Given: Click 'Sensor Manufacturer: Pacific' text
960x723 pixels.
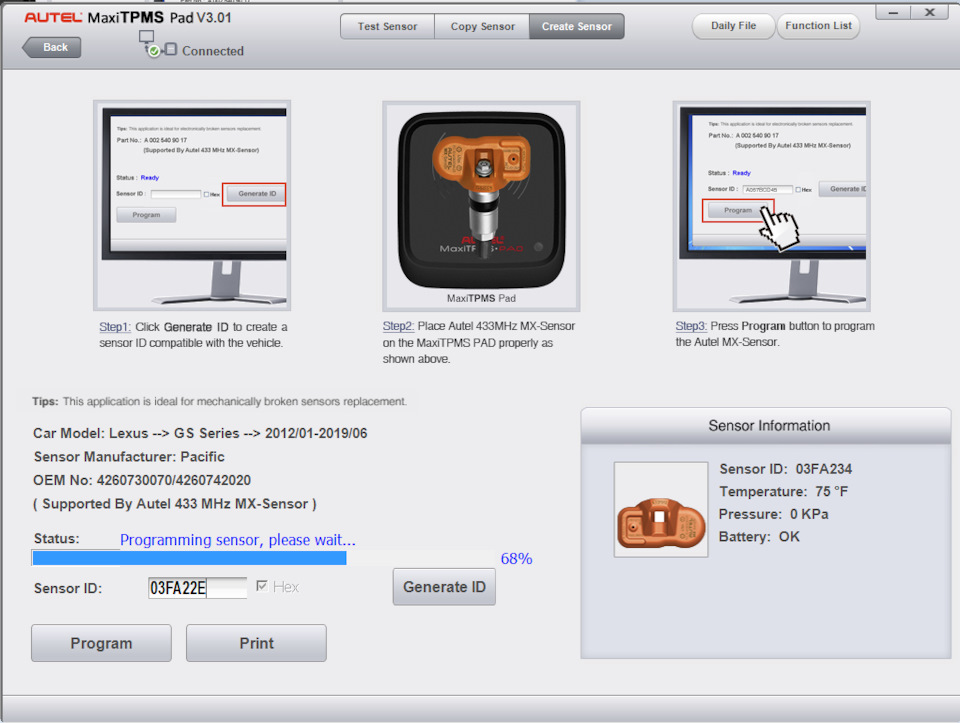Looking at the screenshot, I should coord(129,457).
